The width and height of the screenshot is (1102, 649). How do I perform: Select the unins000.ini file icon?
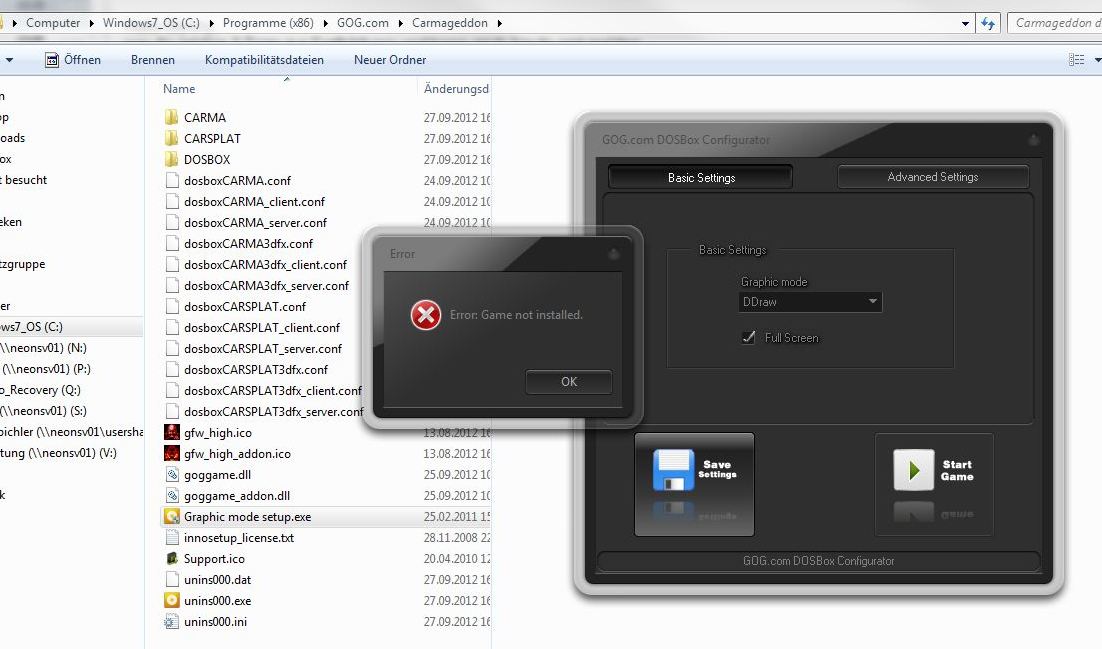[x=171, y=622]
